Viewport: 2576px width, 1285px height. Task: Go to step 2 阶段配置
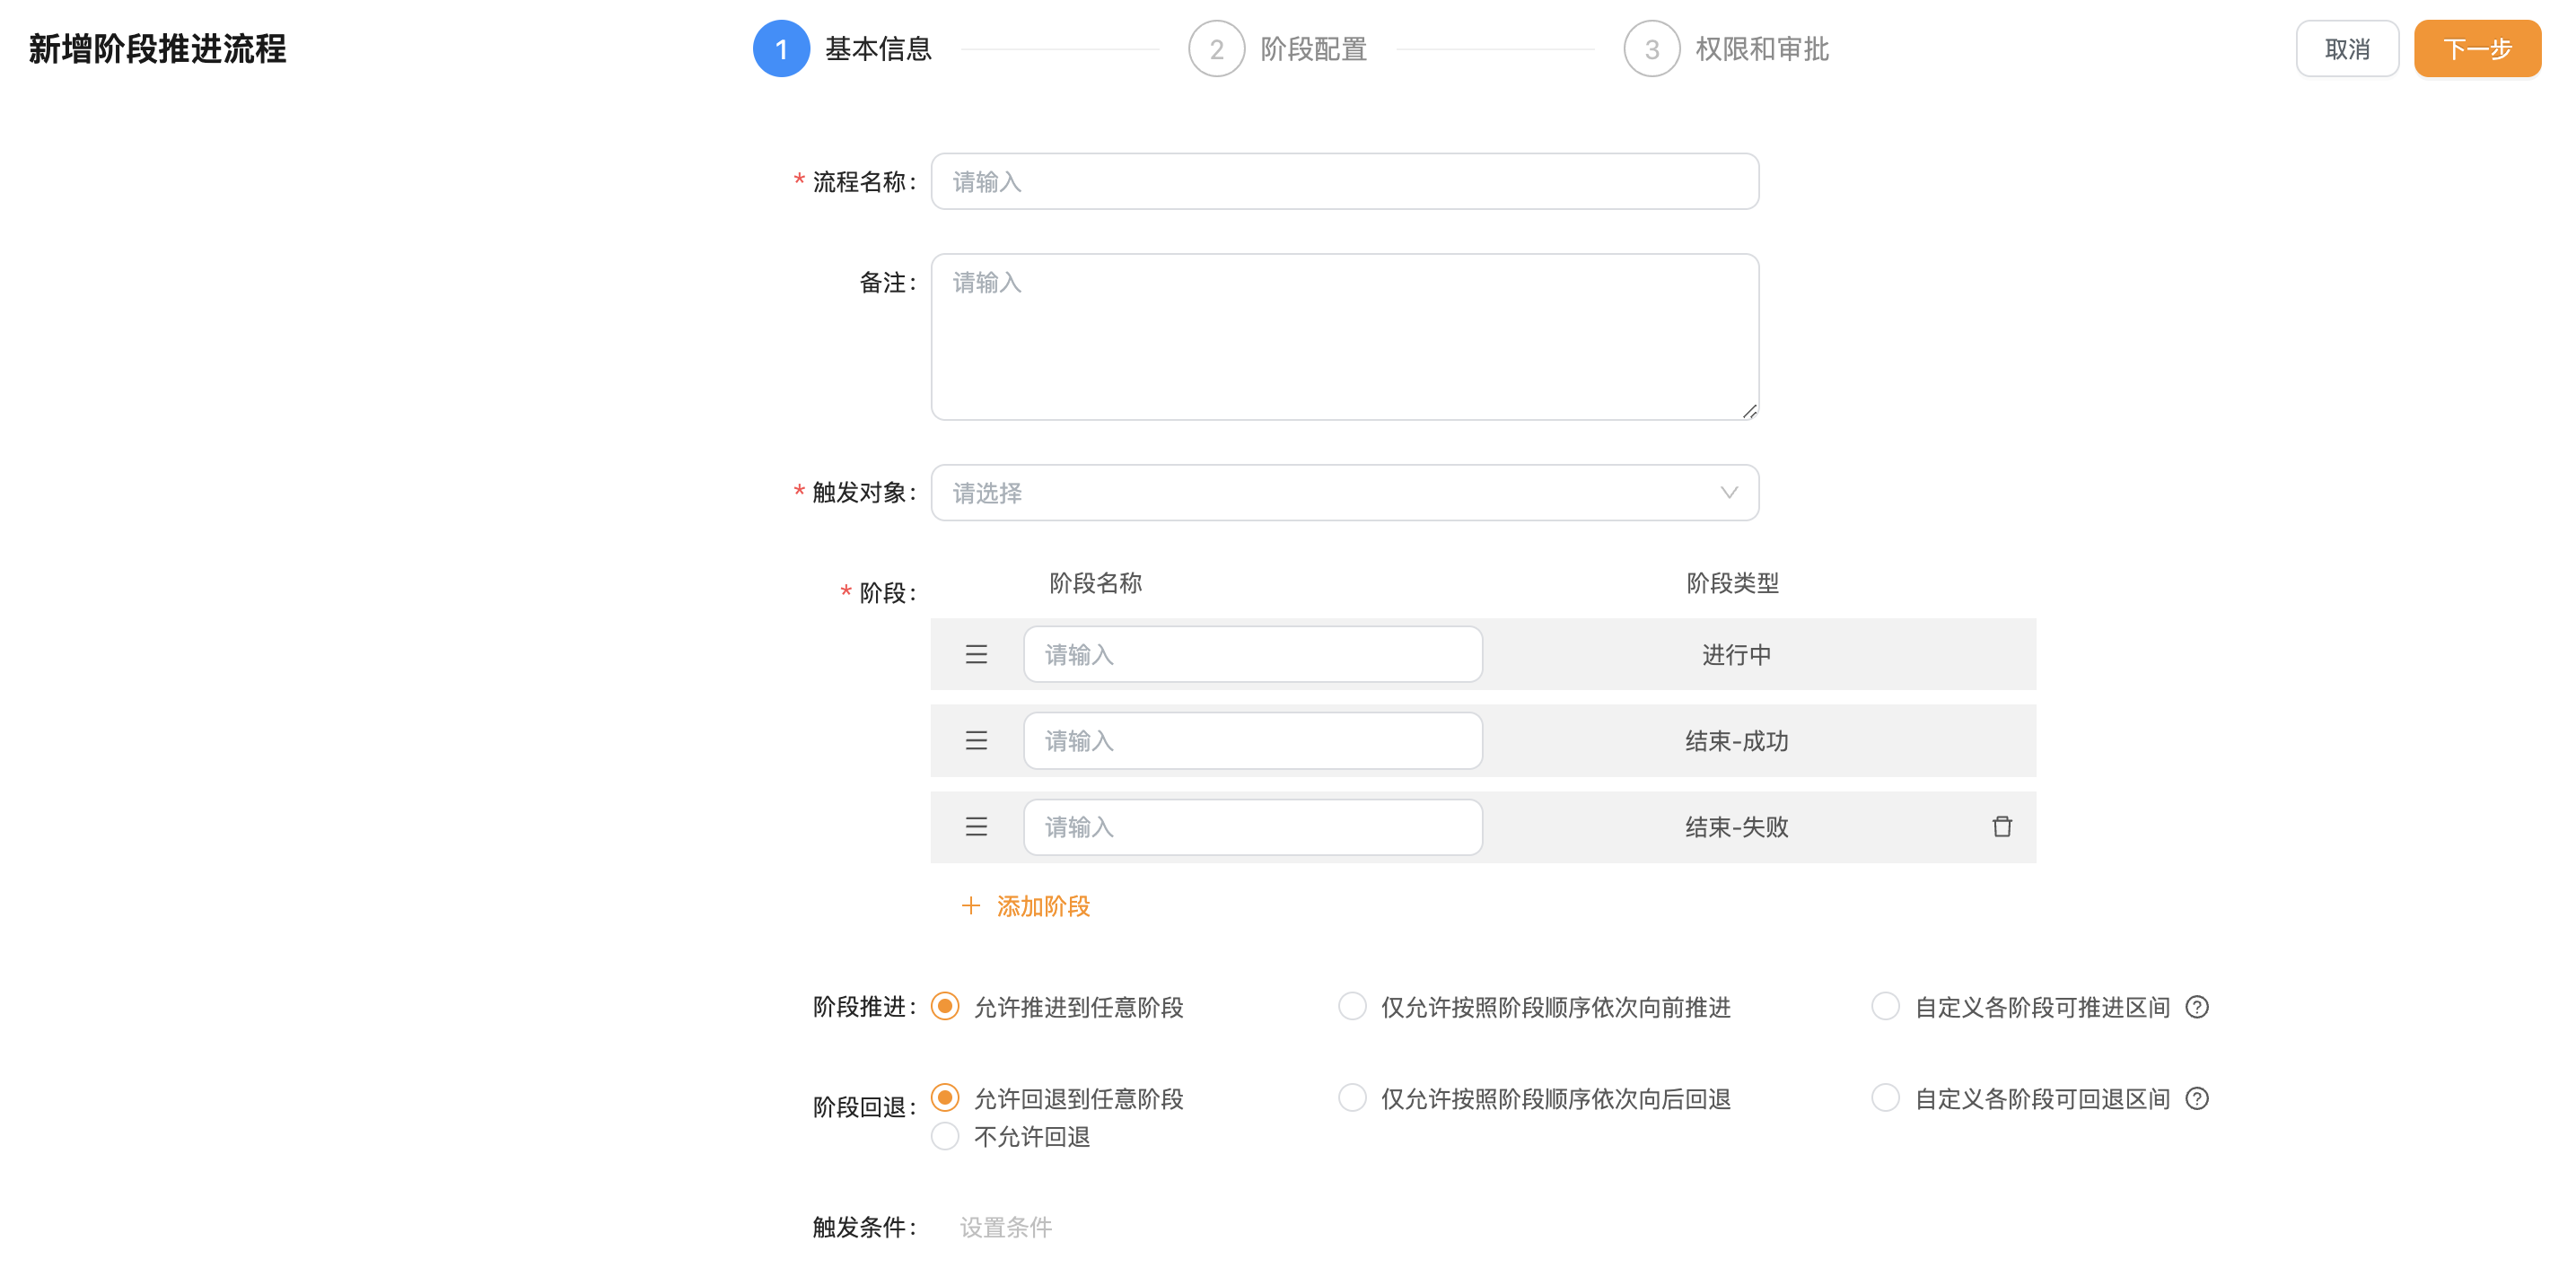pyautogui.click(x=1216, y=48)
